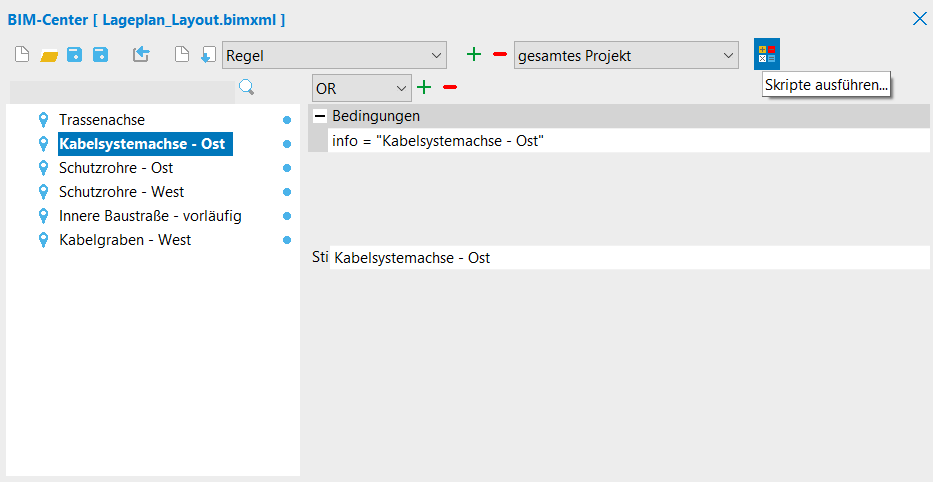Remove the rule with the top red minus
This screenshot has width=933, height=482.
point(500,55)
